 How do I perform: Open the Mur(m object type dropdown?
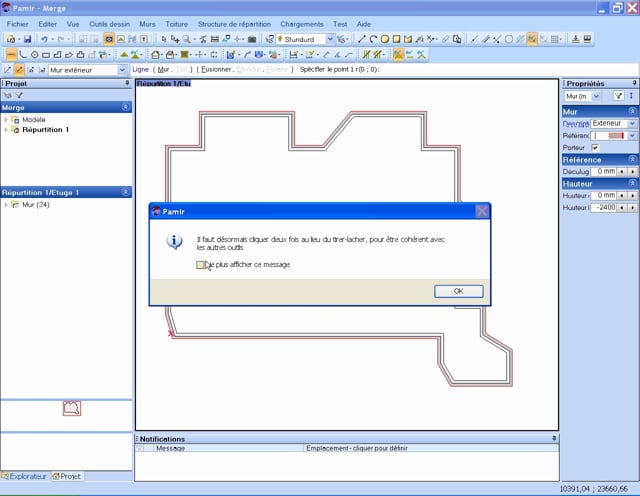pyautogui.click(x=596, y=96)
